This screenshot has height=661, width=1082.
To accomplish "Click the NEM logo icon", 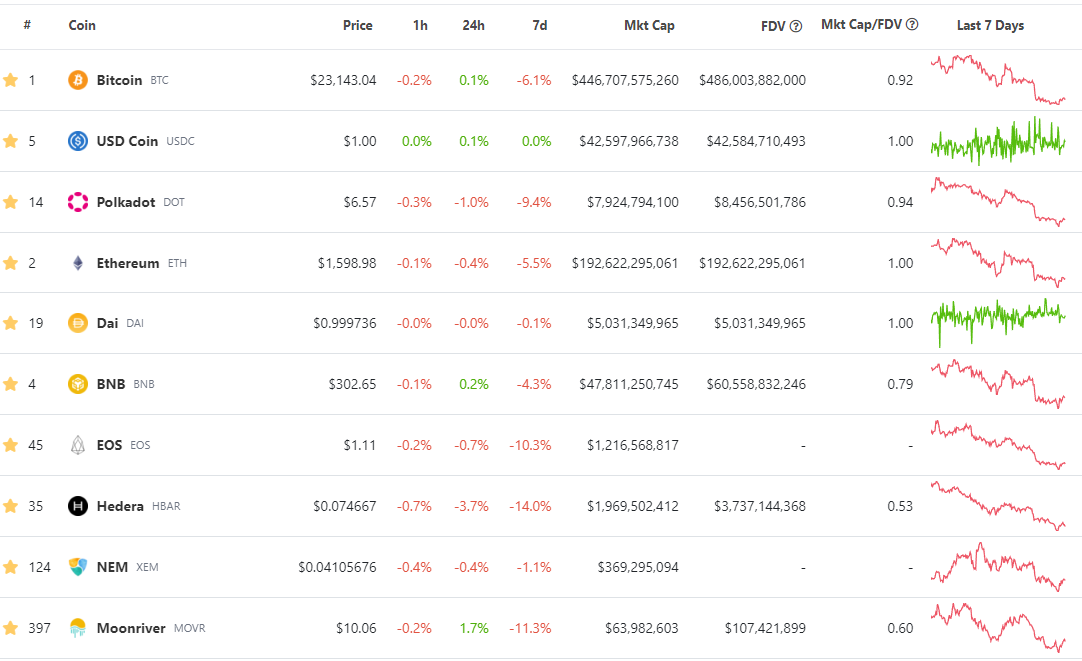I will coord(78,567).
